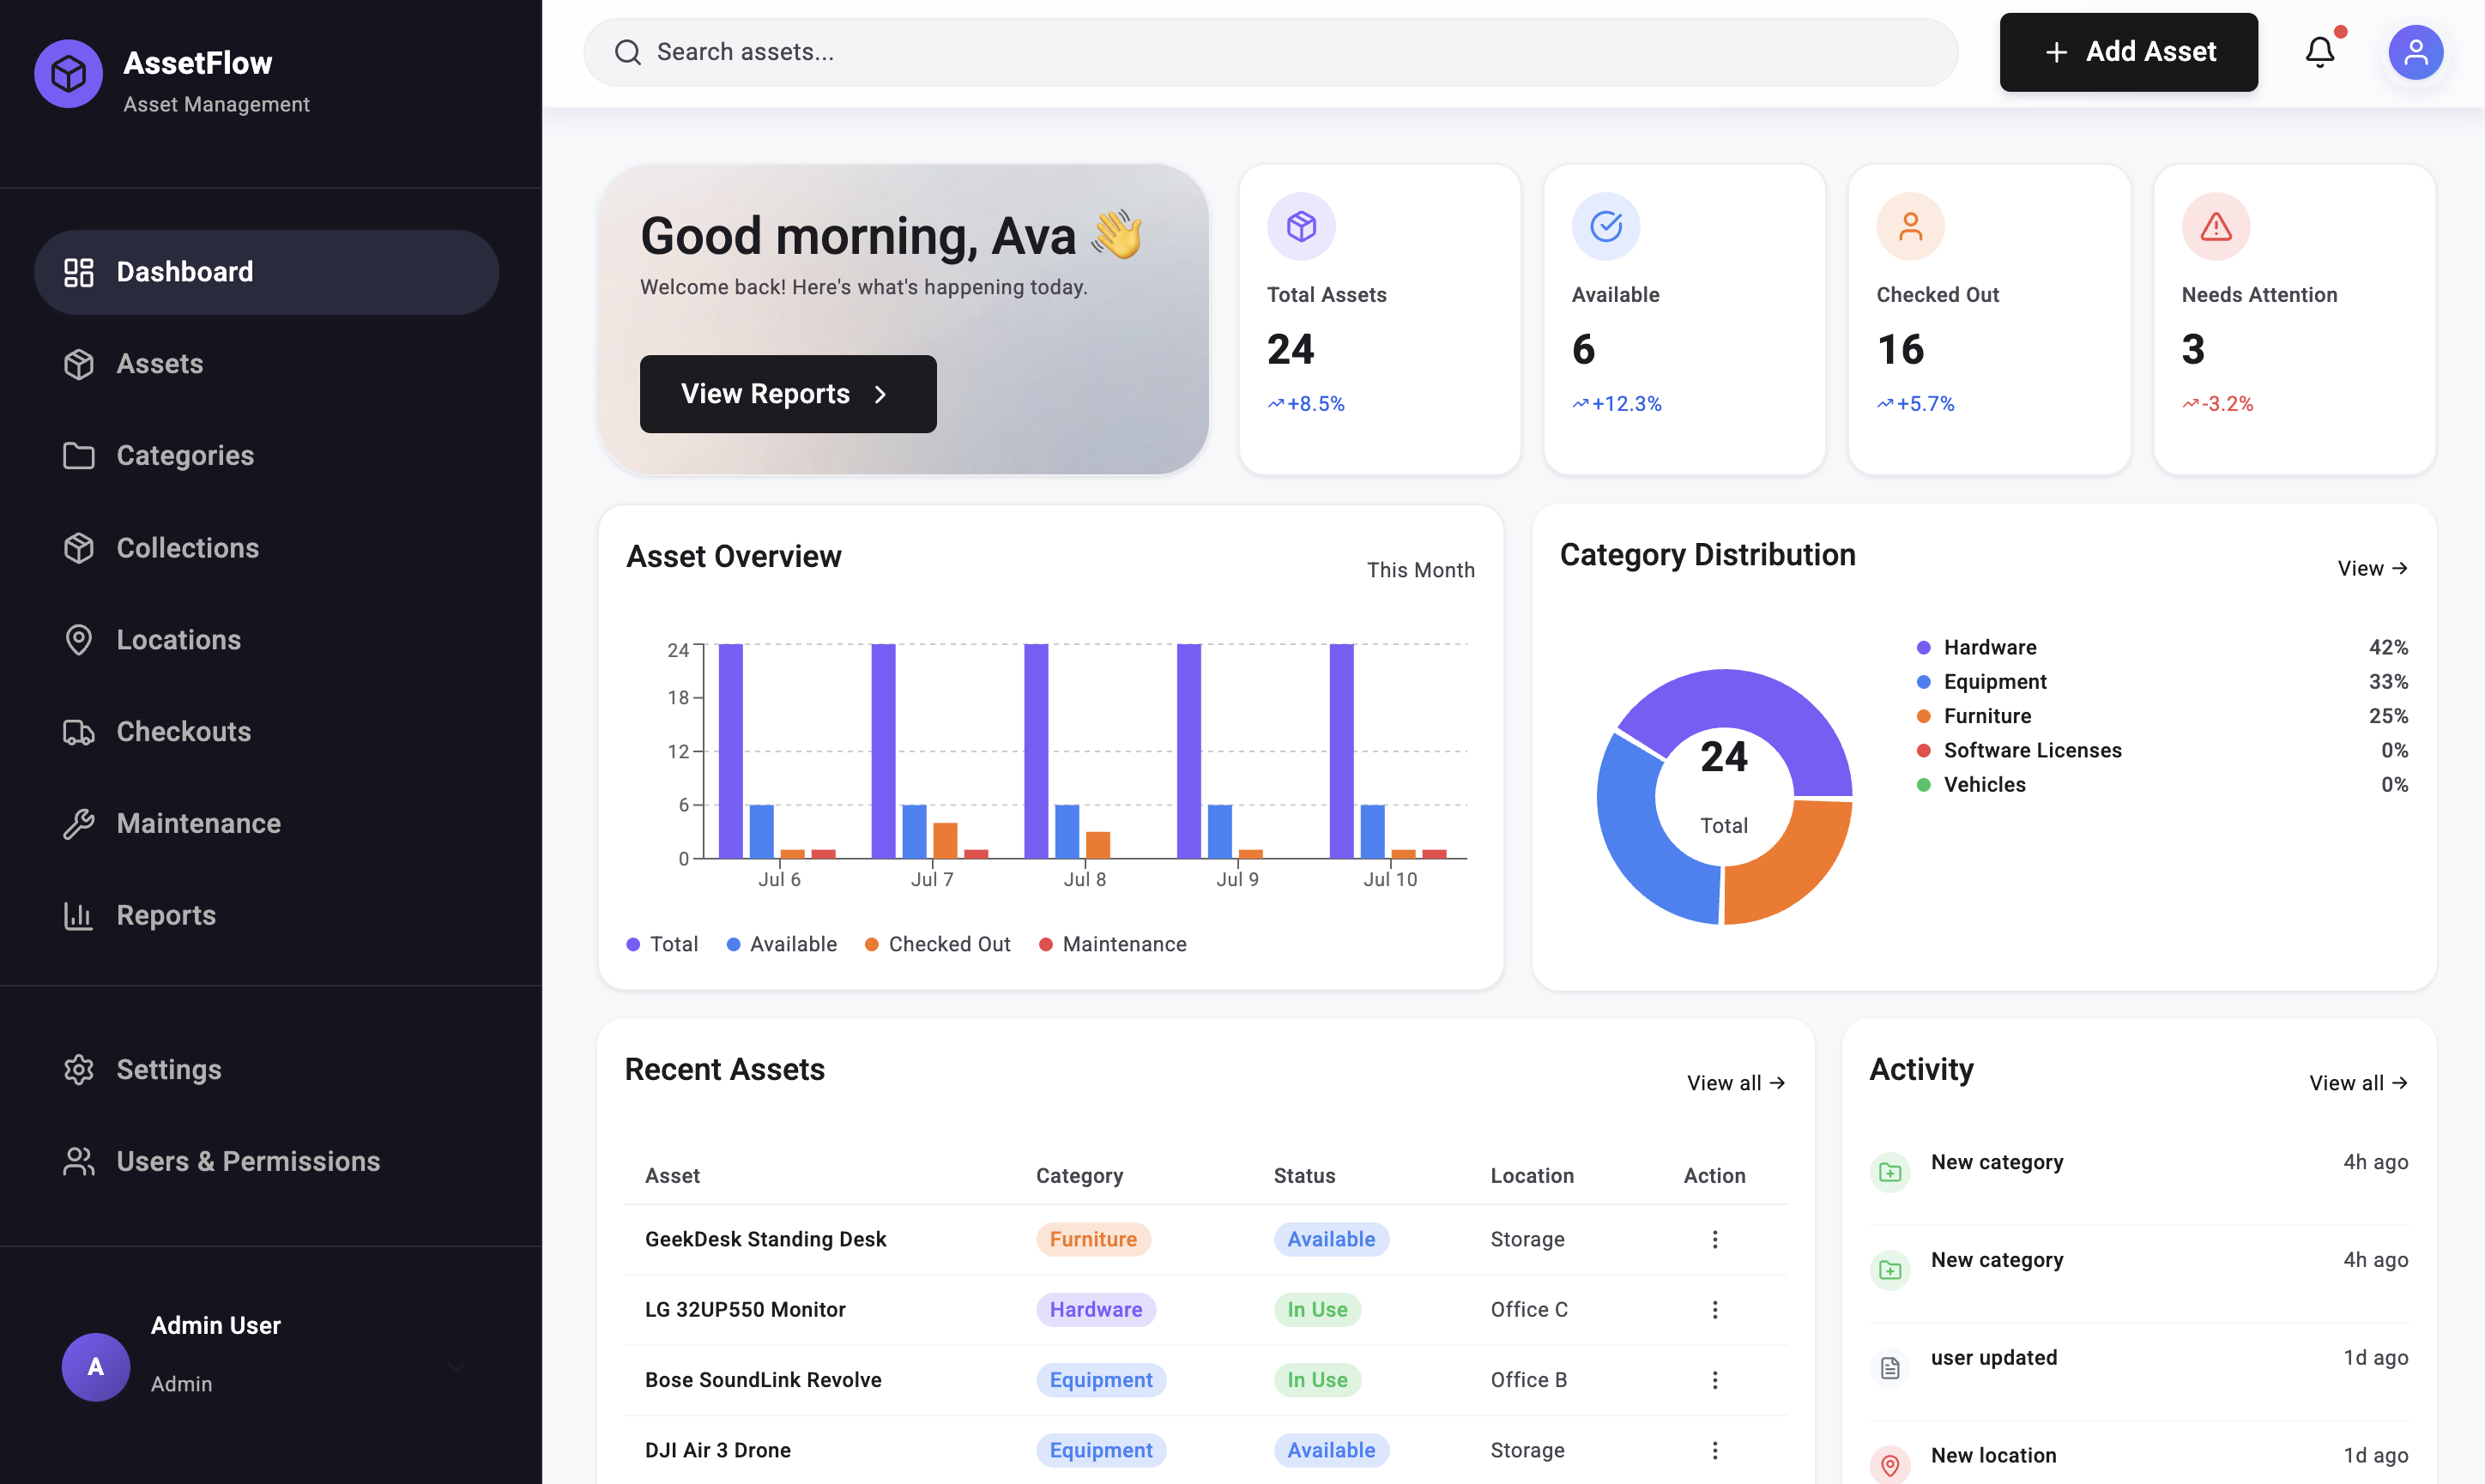
Task: Click the Checkouts truck icon in sidebar
Action: pyautogui.click(x=78, y=732)
